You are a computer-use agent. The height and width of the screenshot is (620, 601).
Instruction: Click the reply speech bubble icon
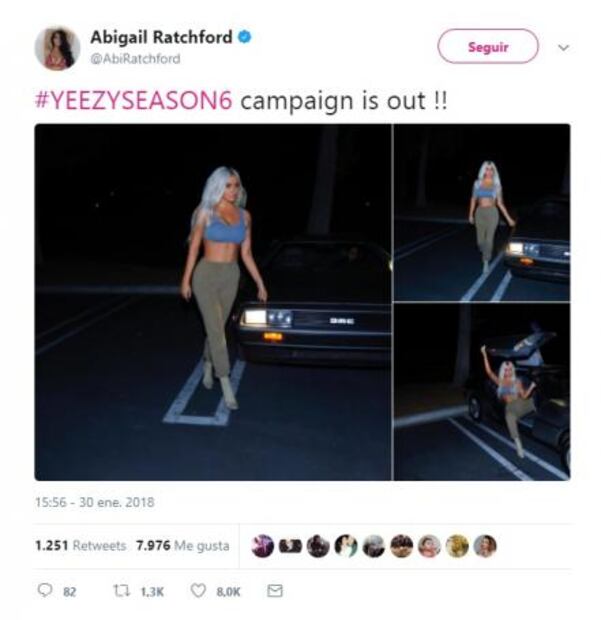[x=45, y=591]
